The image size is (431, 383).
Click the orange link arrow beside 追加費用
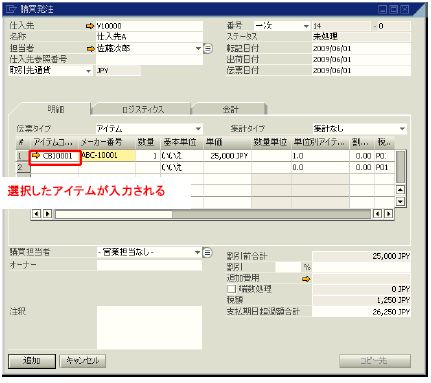coord(306,279)
